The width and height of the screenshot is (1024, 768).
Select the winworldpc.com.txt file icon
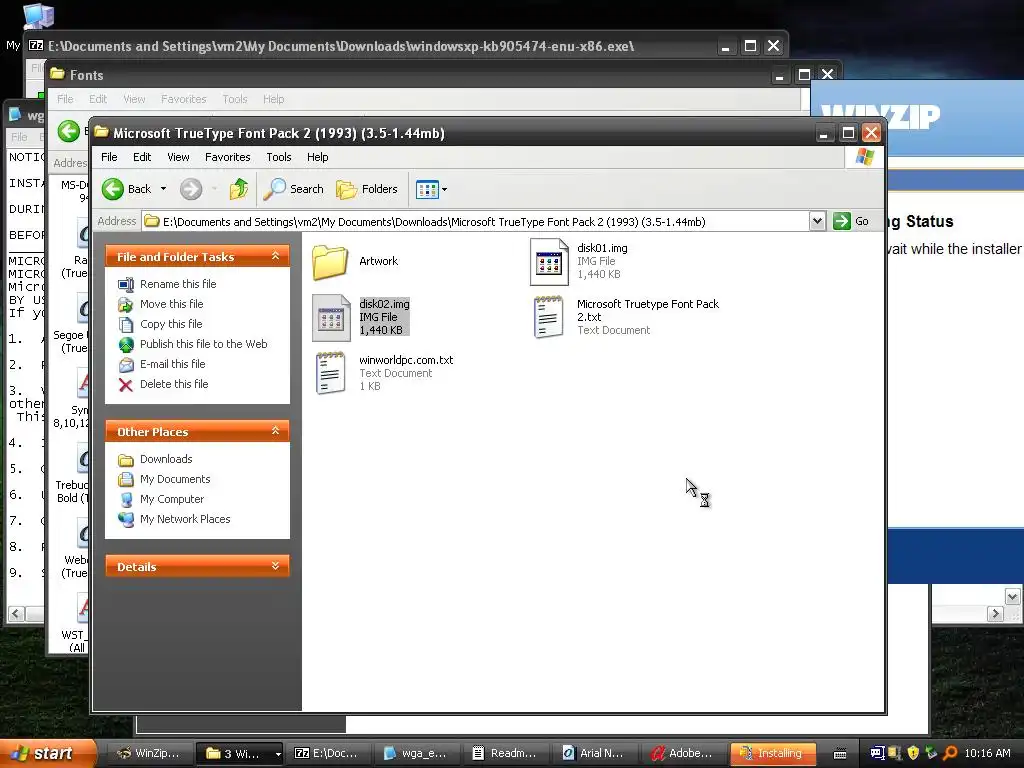(x=330, y=373)
